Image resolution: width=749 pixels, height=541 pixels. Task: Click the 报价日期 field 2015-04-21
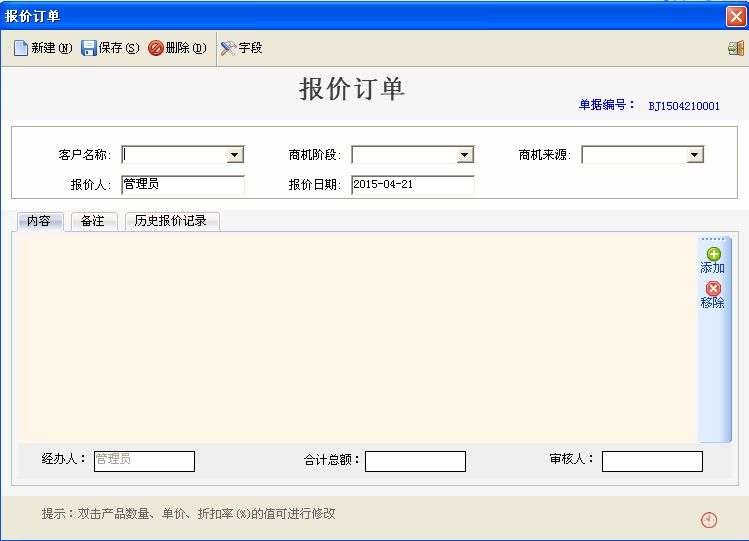tap(413, 185)
